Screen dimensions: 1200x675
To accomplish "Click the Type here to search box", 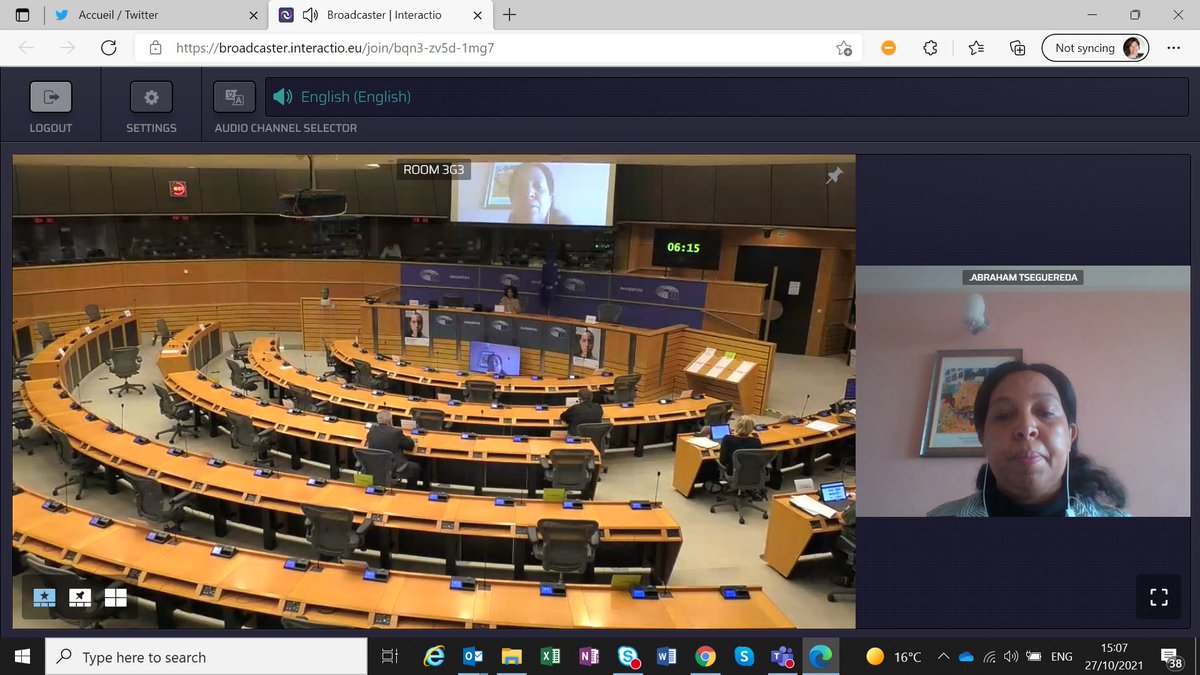I will pyautogui.click(x=206, y=657).
